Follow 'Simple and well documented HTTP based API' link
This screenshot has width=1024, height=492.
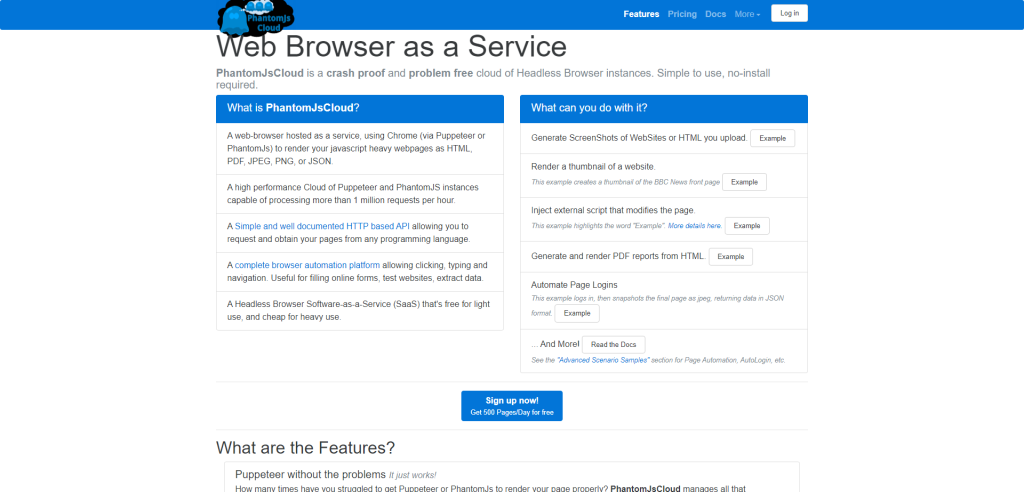pyautogui.click(x=322, y=226)
